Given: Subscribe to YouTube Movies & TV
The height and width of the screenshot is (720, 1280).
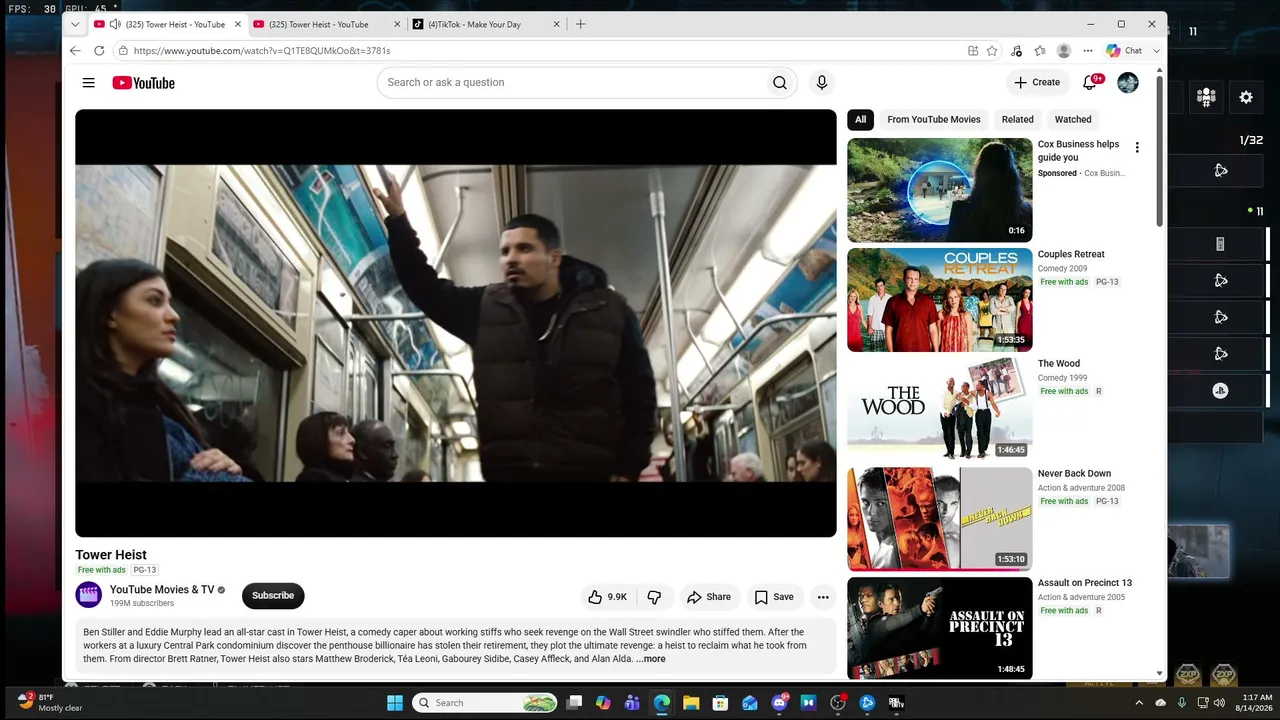Looking at the screenshot, I should pos(273,596).
